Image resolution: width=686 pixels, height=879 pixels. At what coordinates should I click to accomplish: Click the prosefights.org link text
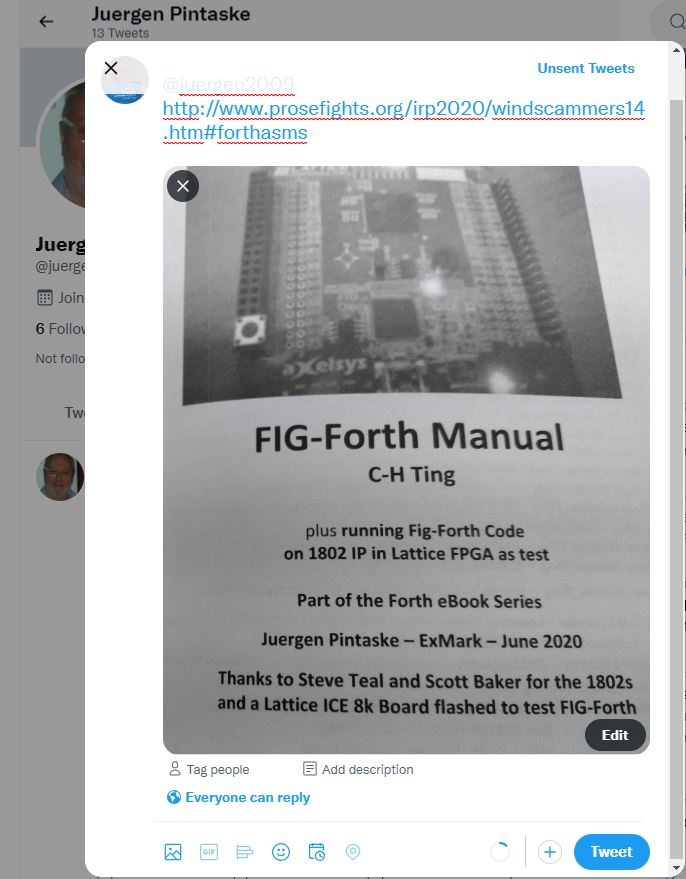[x=404, y=120]
